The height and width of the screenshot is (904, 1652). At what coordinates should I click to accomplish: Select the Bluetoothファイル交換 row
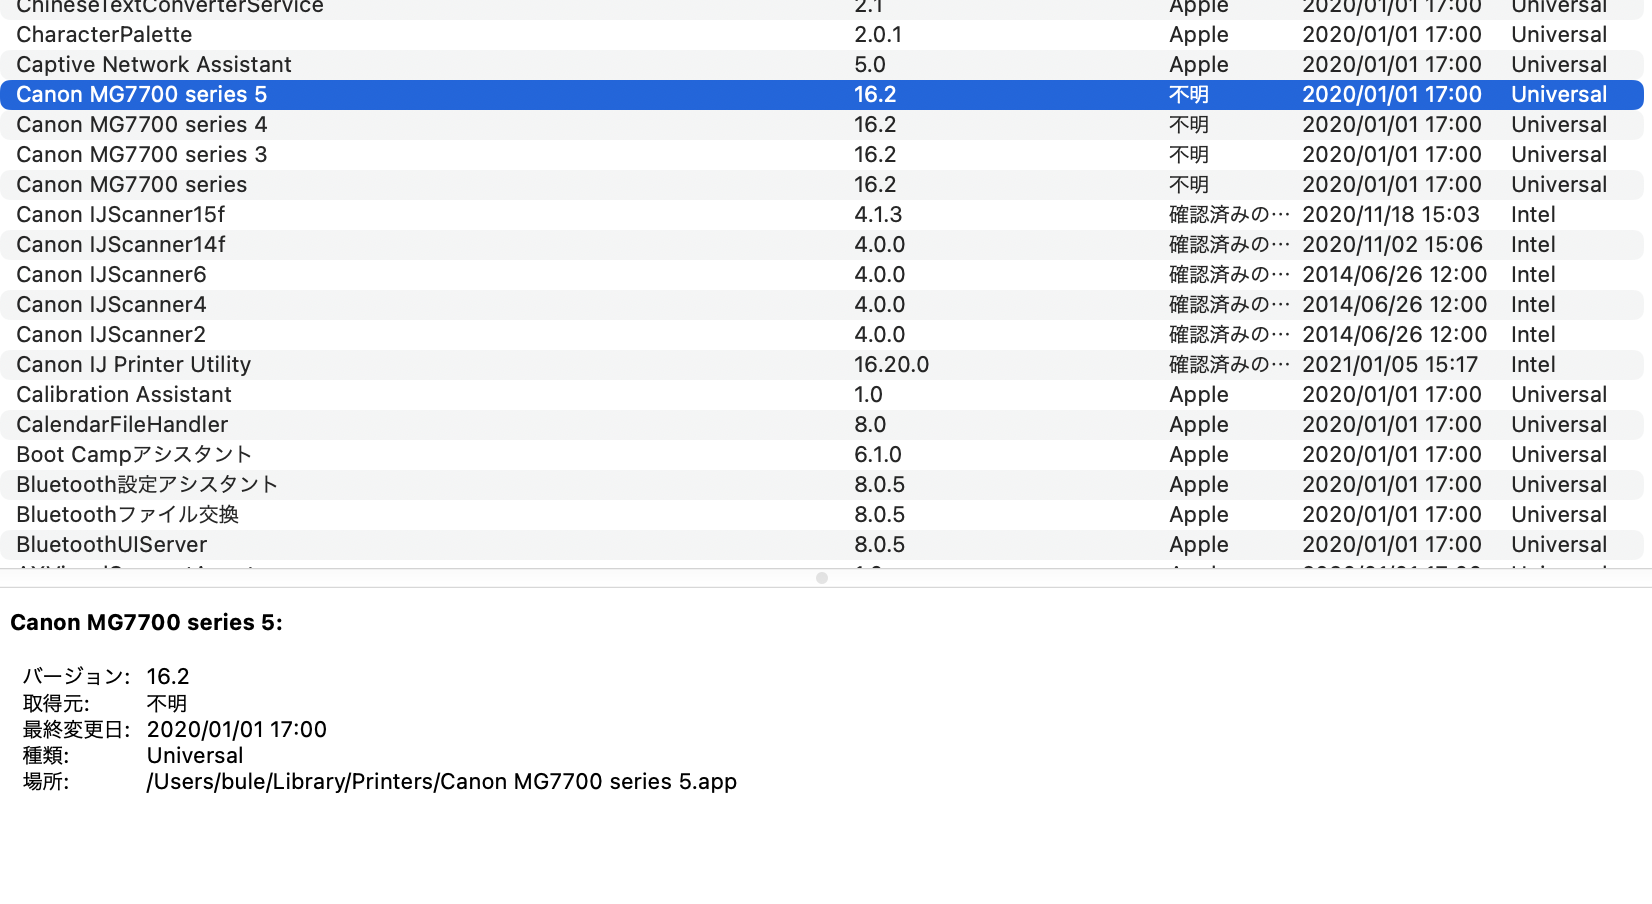pos(822,515)
